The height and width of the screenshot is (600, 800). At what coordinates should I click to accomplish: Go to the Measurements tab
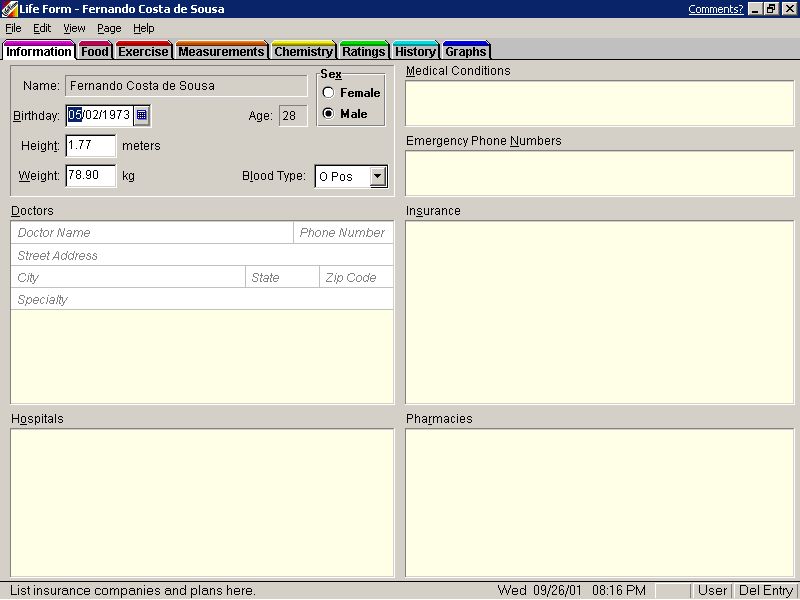tap(221, 51)
